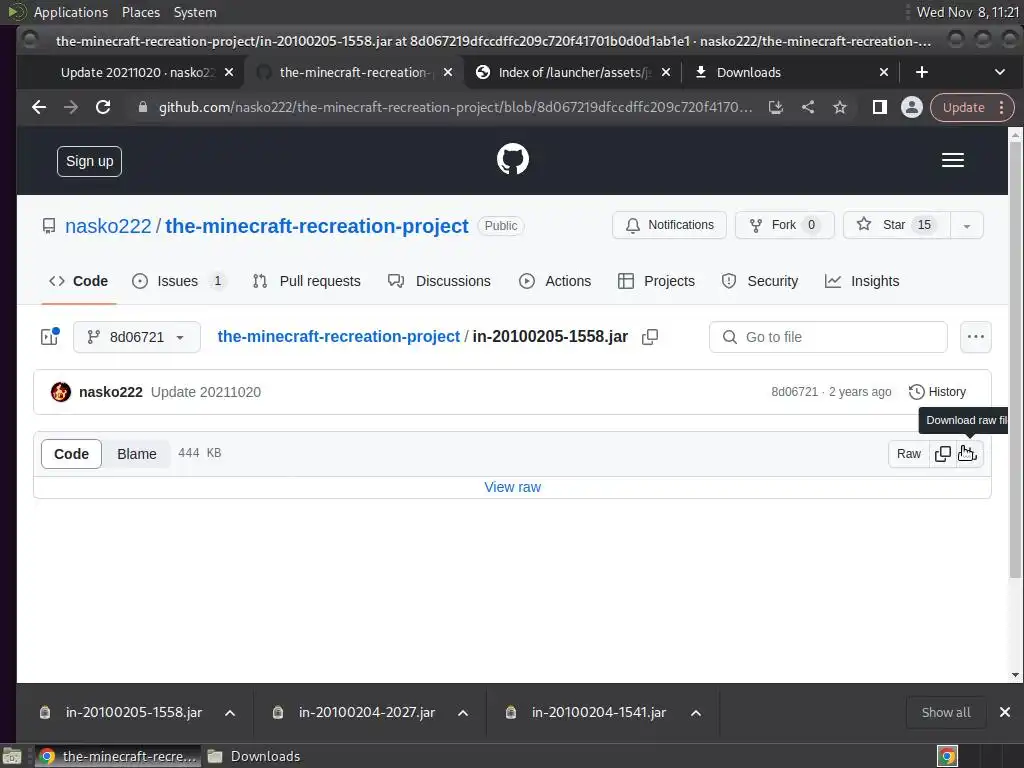Click the address bar URL

coord(455,107)
